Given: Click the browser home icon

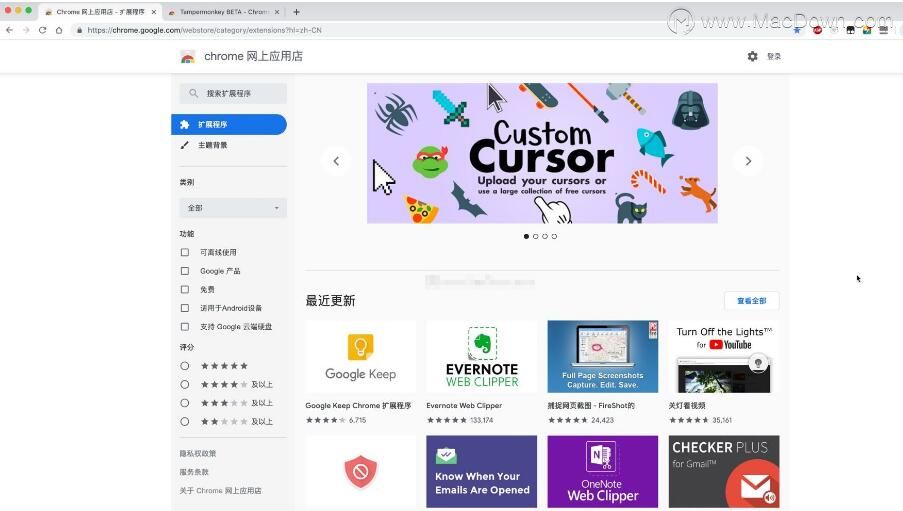Looking at the screenshot, I should 59,30.
